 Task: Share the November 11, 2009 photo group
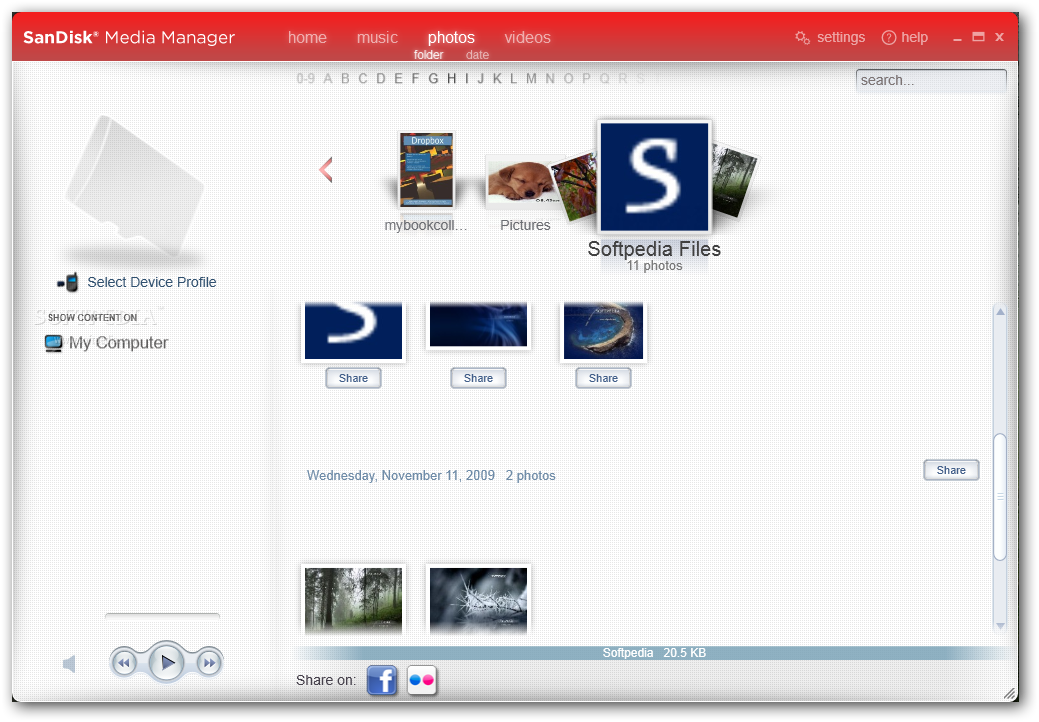[951, 470]
